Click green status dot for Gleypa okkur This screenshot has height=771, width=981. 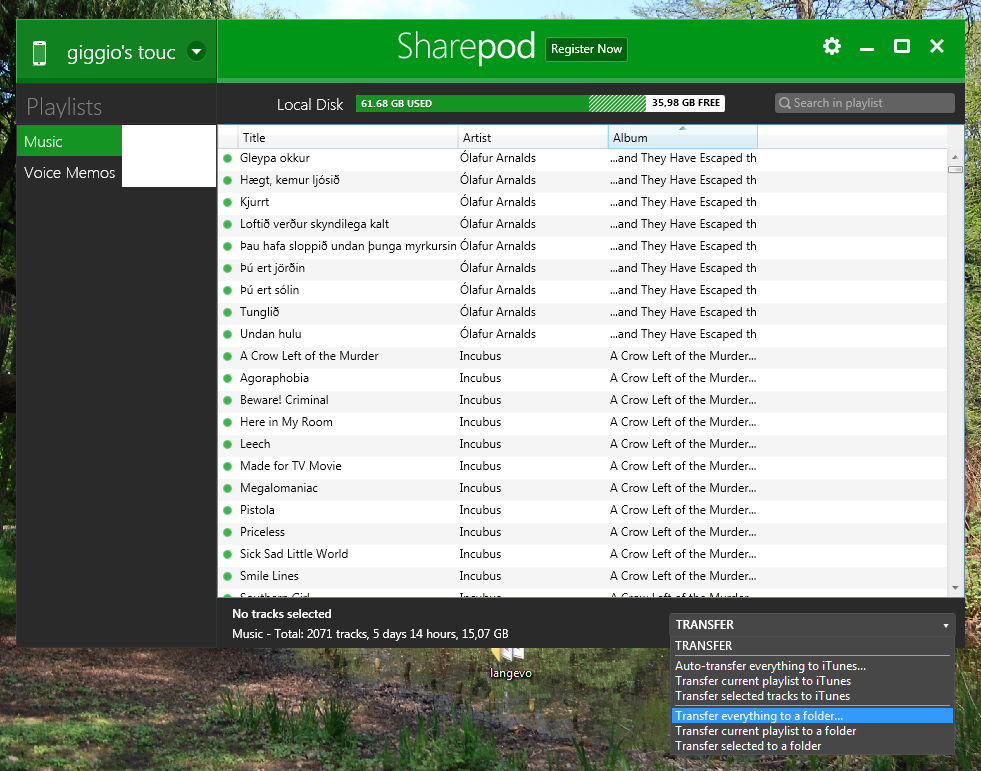pyautogui.click(x=228, y=158)
